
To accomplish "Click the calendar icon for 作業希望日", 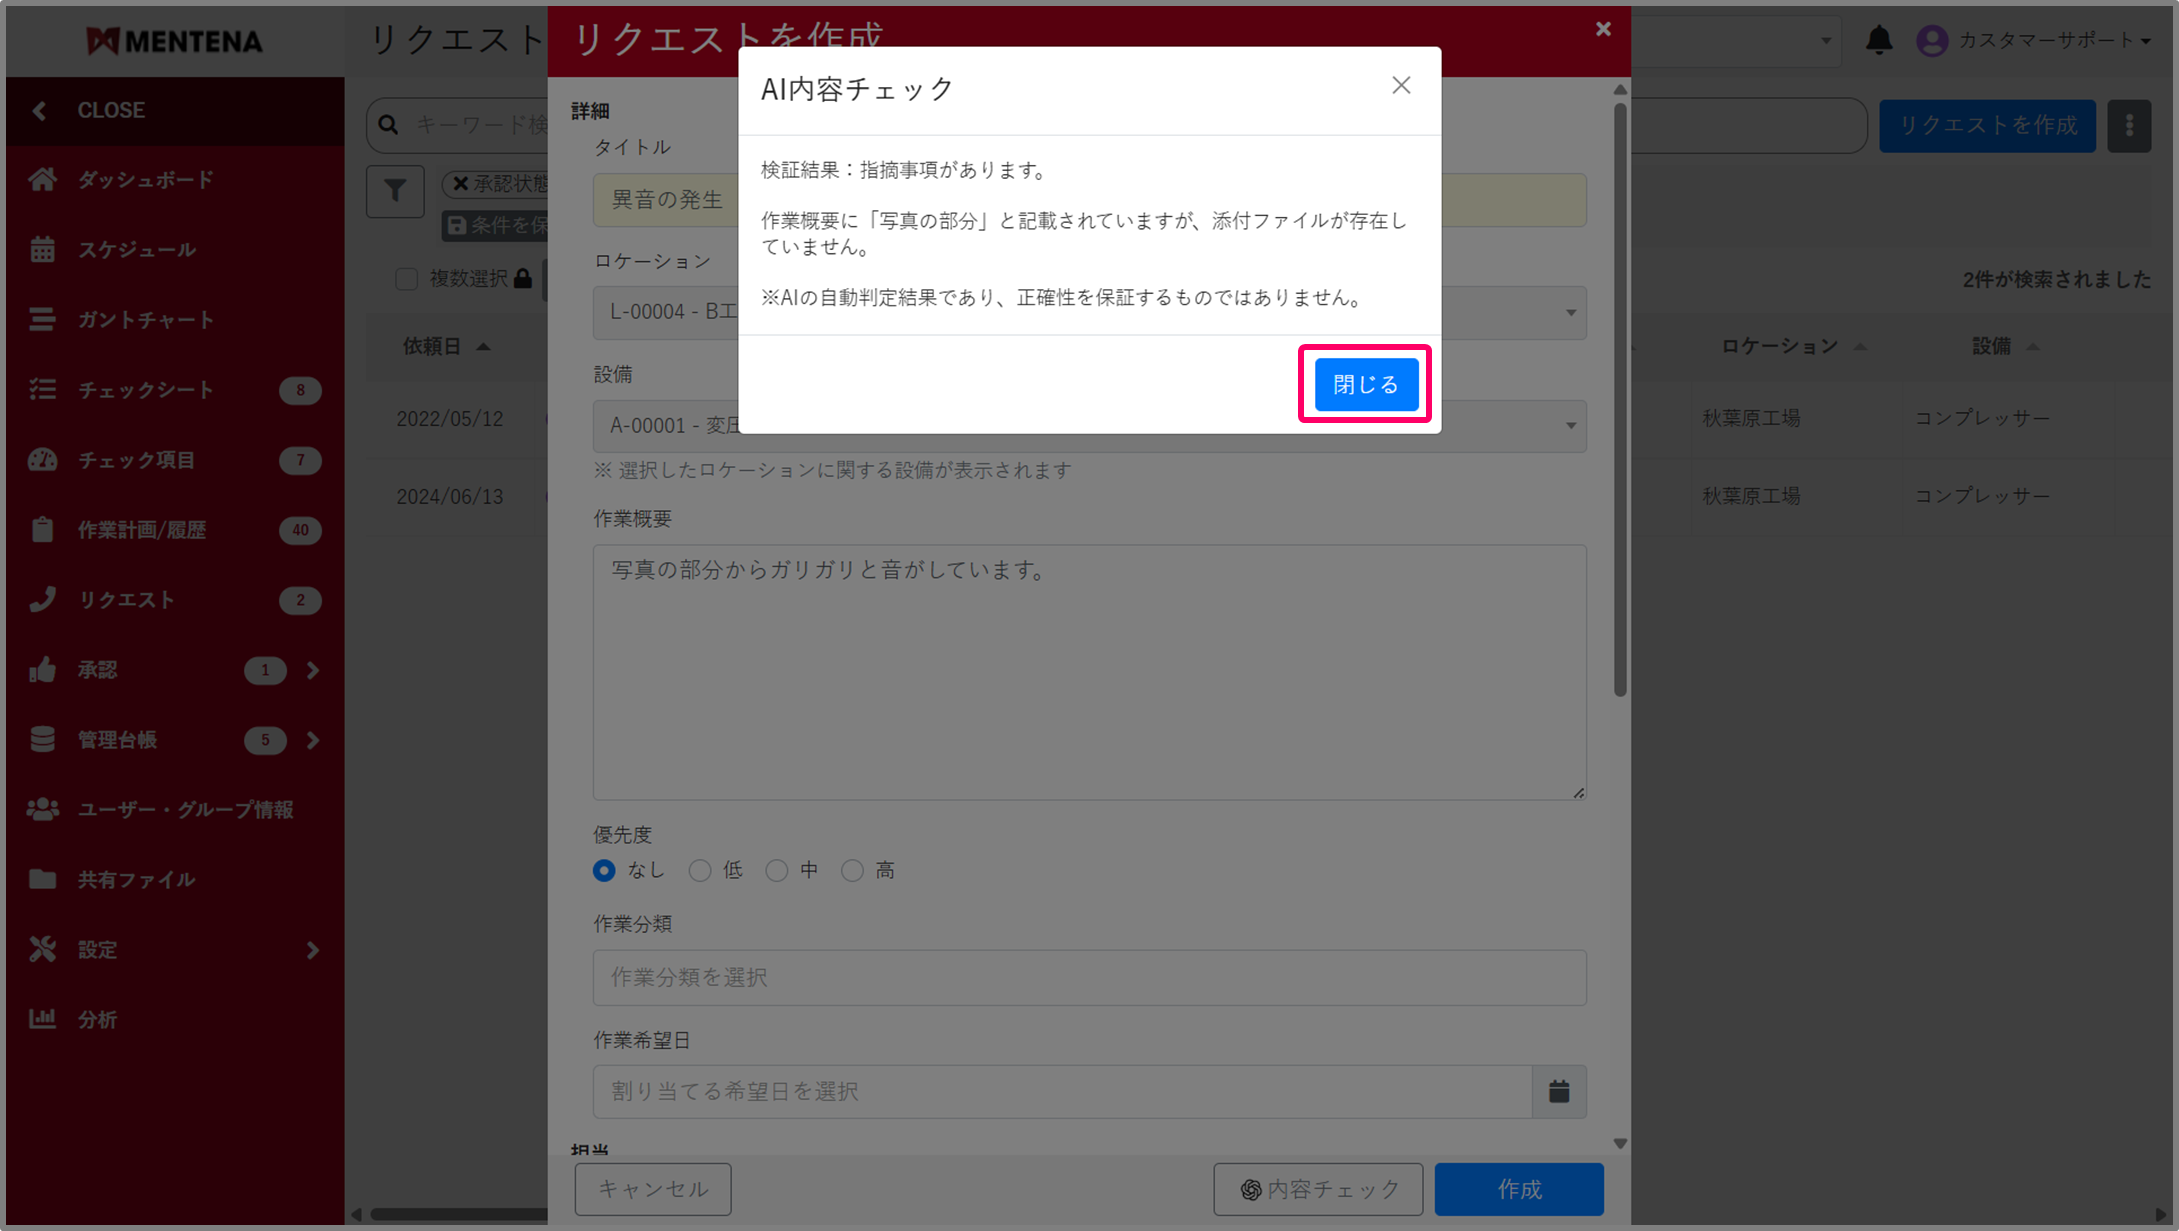I will point(1558,1091).
